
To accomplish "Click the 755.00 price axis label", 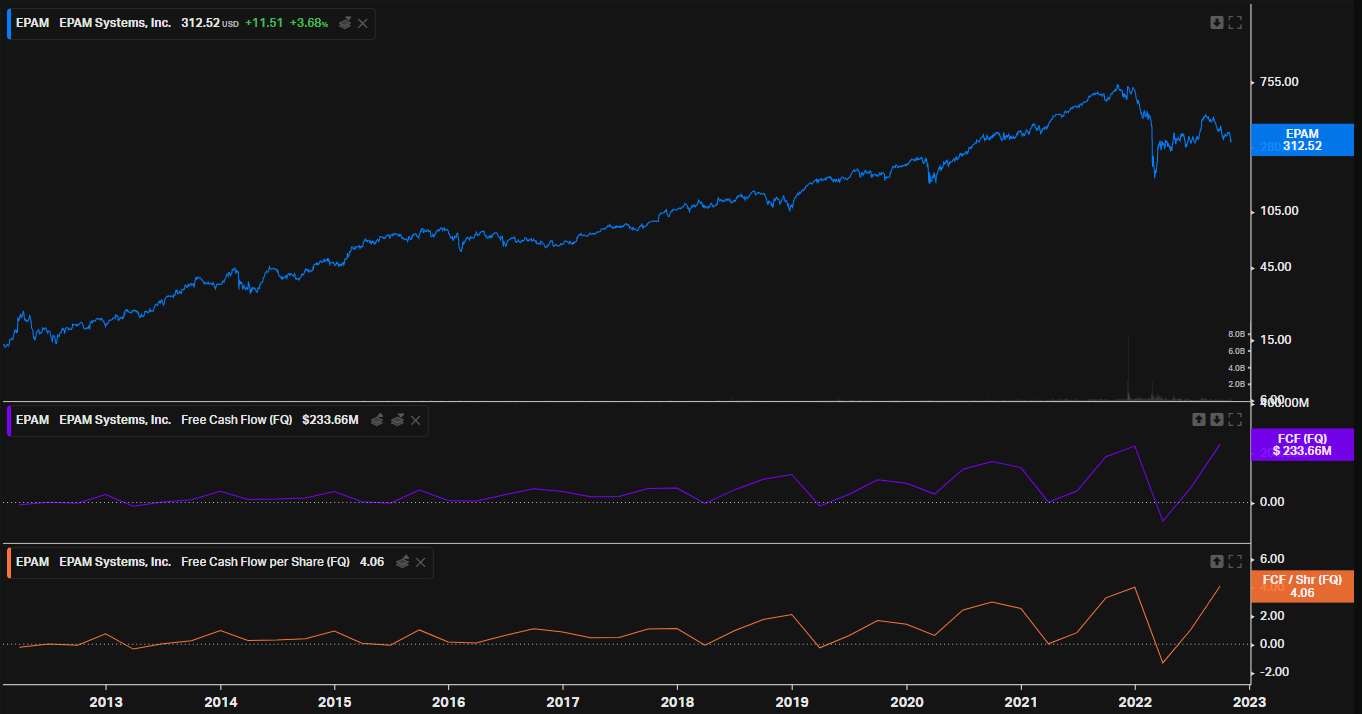I will point(1278,81).
